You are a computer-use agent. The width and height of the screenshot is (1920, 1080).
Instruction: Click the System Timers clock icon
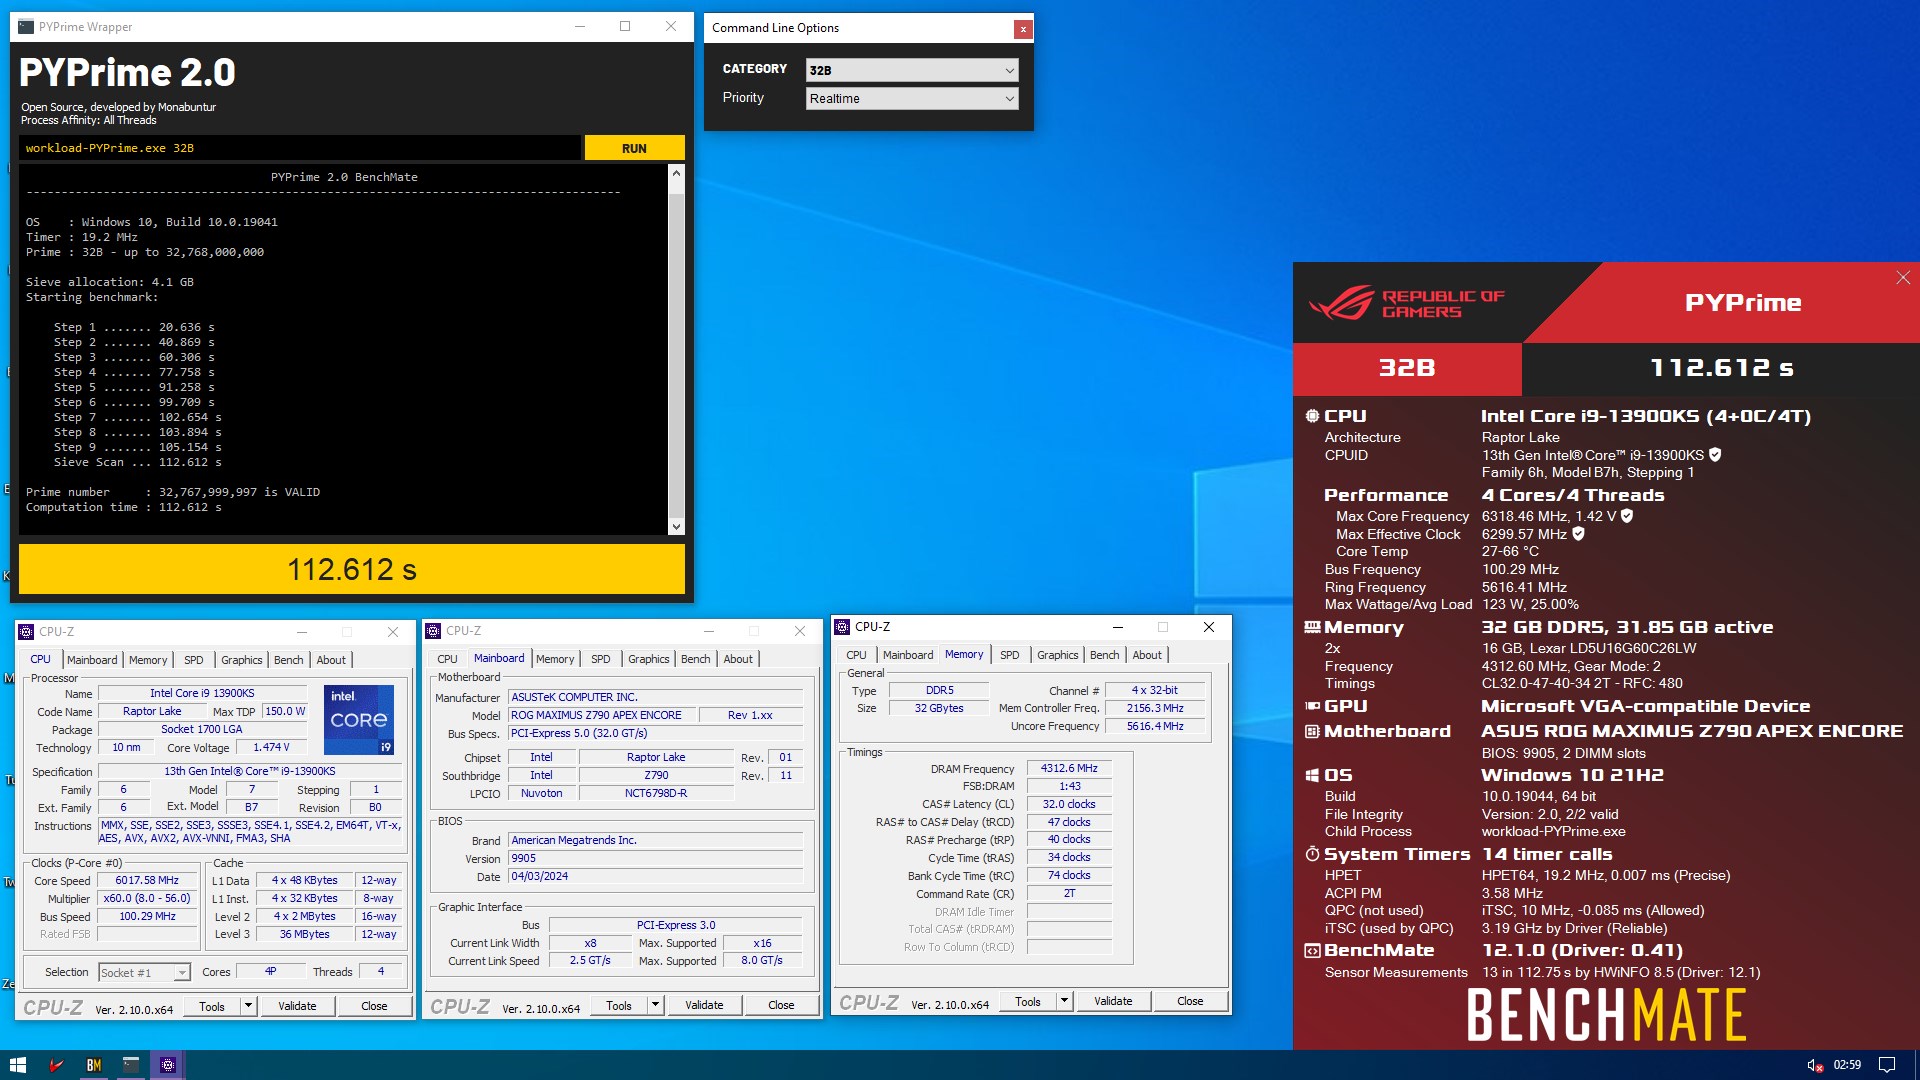pos(1312,854)
